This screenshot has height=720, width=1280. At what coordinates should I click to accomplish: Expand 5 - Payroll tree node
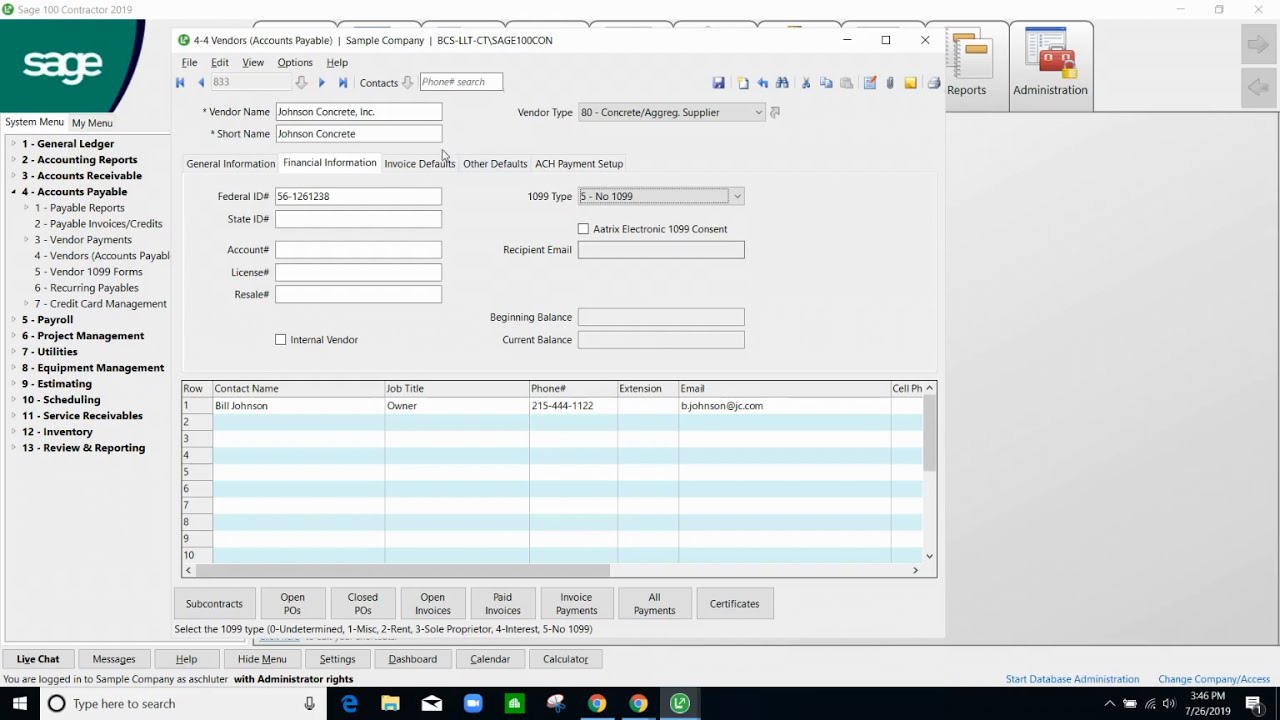[14, 320]
